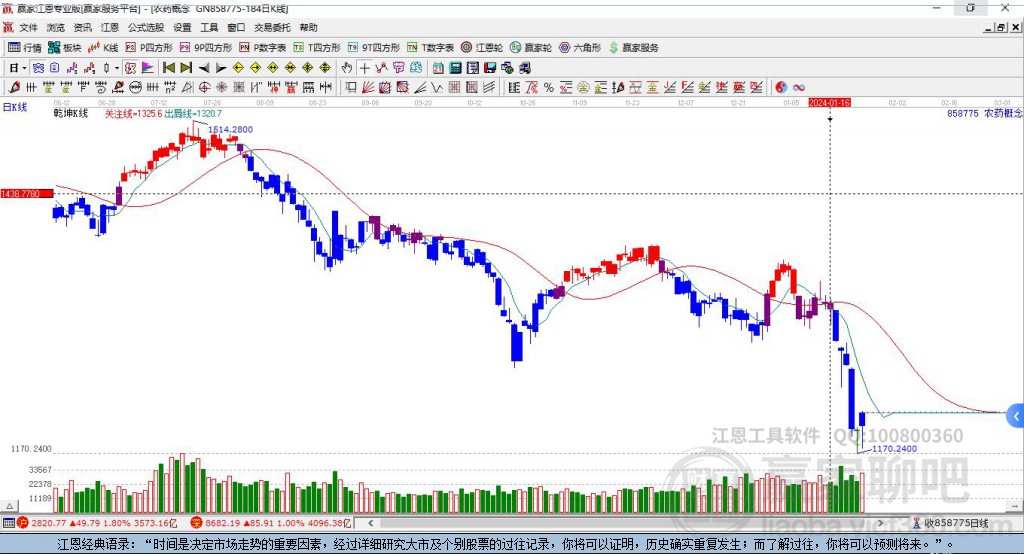The width and height of the screenshot is (1024, 554).
Task: Open the T数字表 tool
Action: tap(430, 48)
